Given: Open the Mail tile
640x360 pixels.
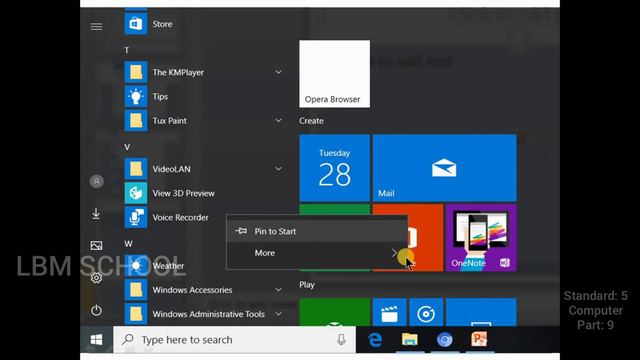Looking at the screenshot, I should [444, 168].
